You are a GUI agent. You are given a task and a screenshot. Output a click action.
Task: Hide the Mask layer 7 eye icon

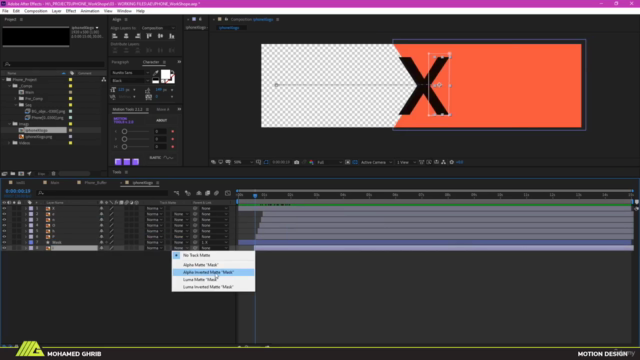pos(4,242)
